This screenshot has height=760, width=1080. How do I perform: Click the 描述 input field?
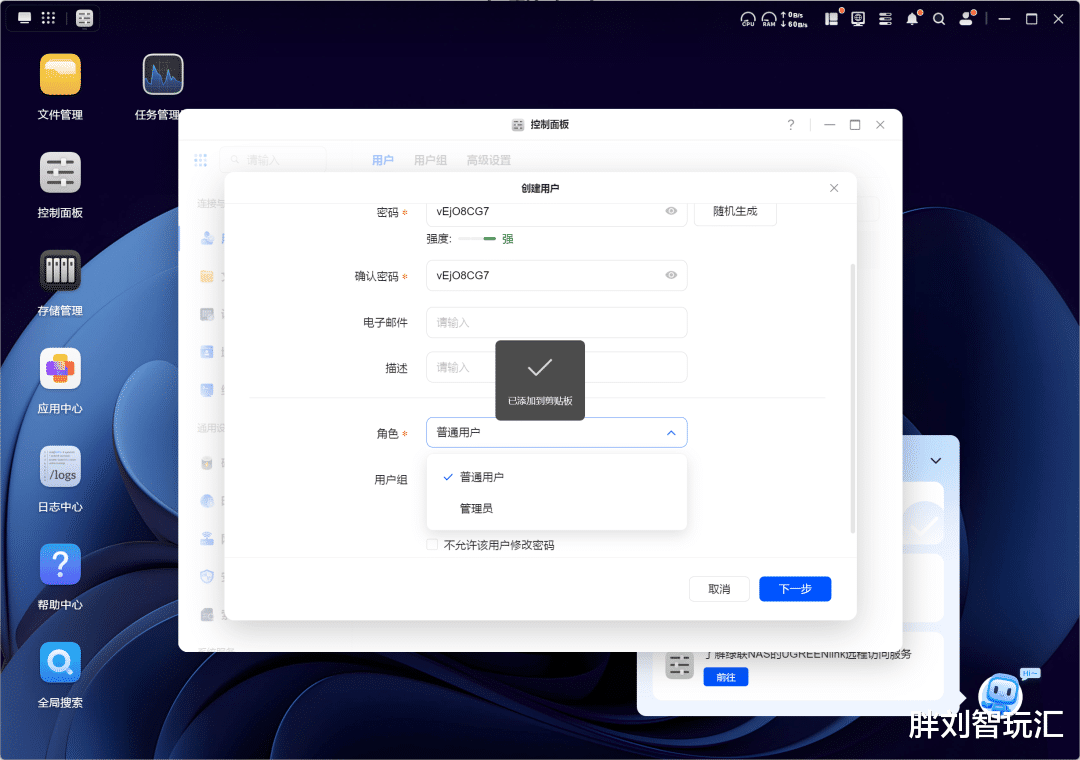[557, 367]
